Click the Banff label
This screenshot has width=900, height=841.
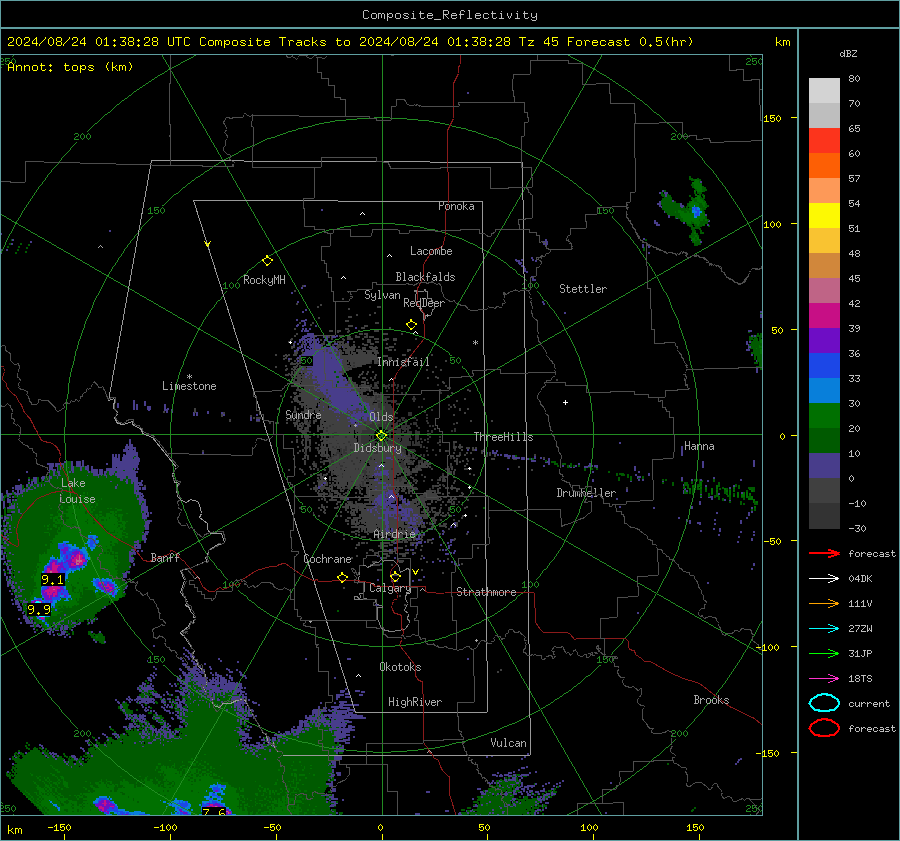tap(165, 558)
